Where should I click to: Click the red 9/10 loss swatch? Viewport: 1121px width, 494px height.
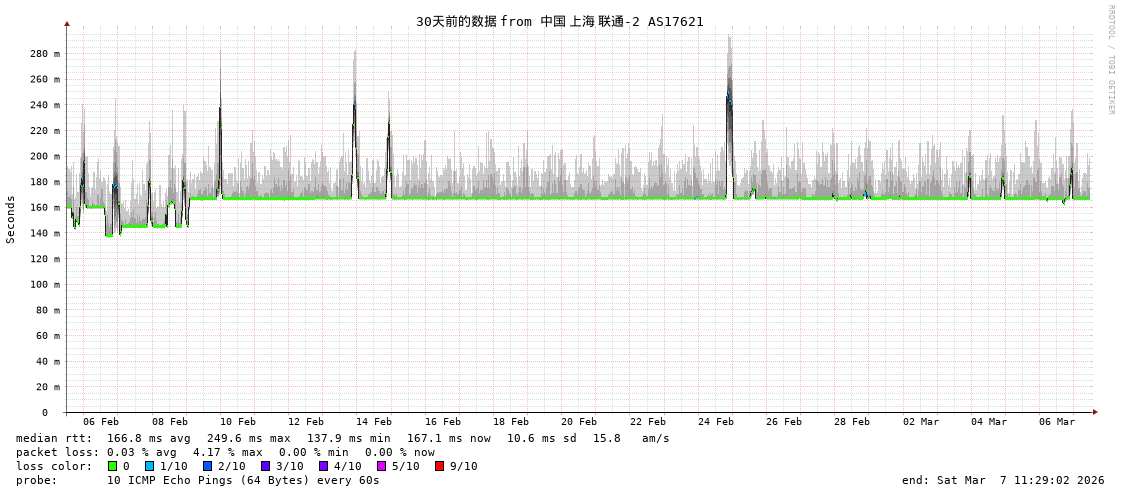tap(439, 466)
